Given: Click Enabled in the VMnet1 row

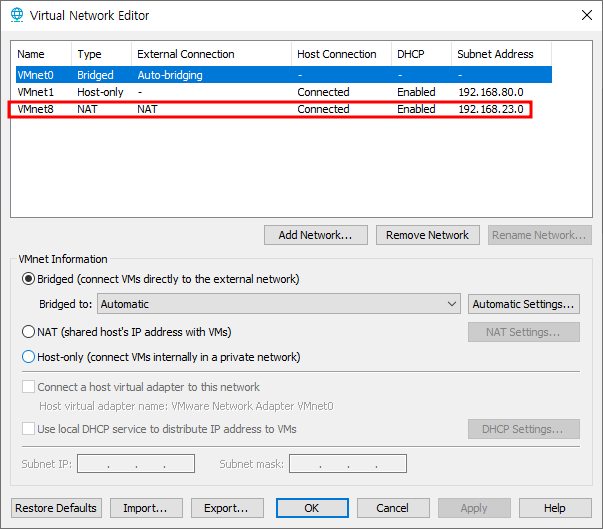Looking at the screenshot, I should click(416, 92).
